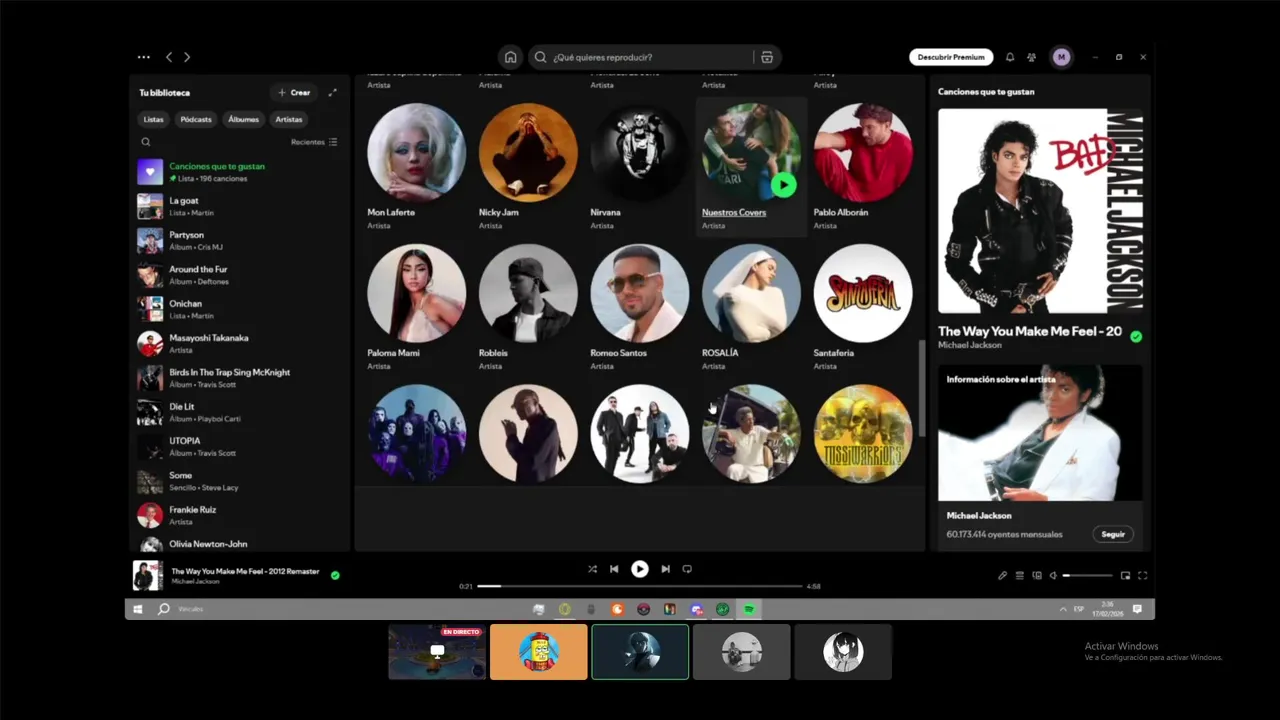Toggle repeat in playback bar
1280x720 pixels.
tap(687, 569)
